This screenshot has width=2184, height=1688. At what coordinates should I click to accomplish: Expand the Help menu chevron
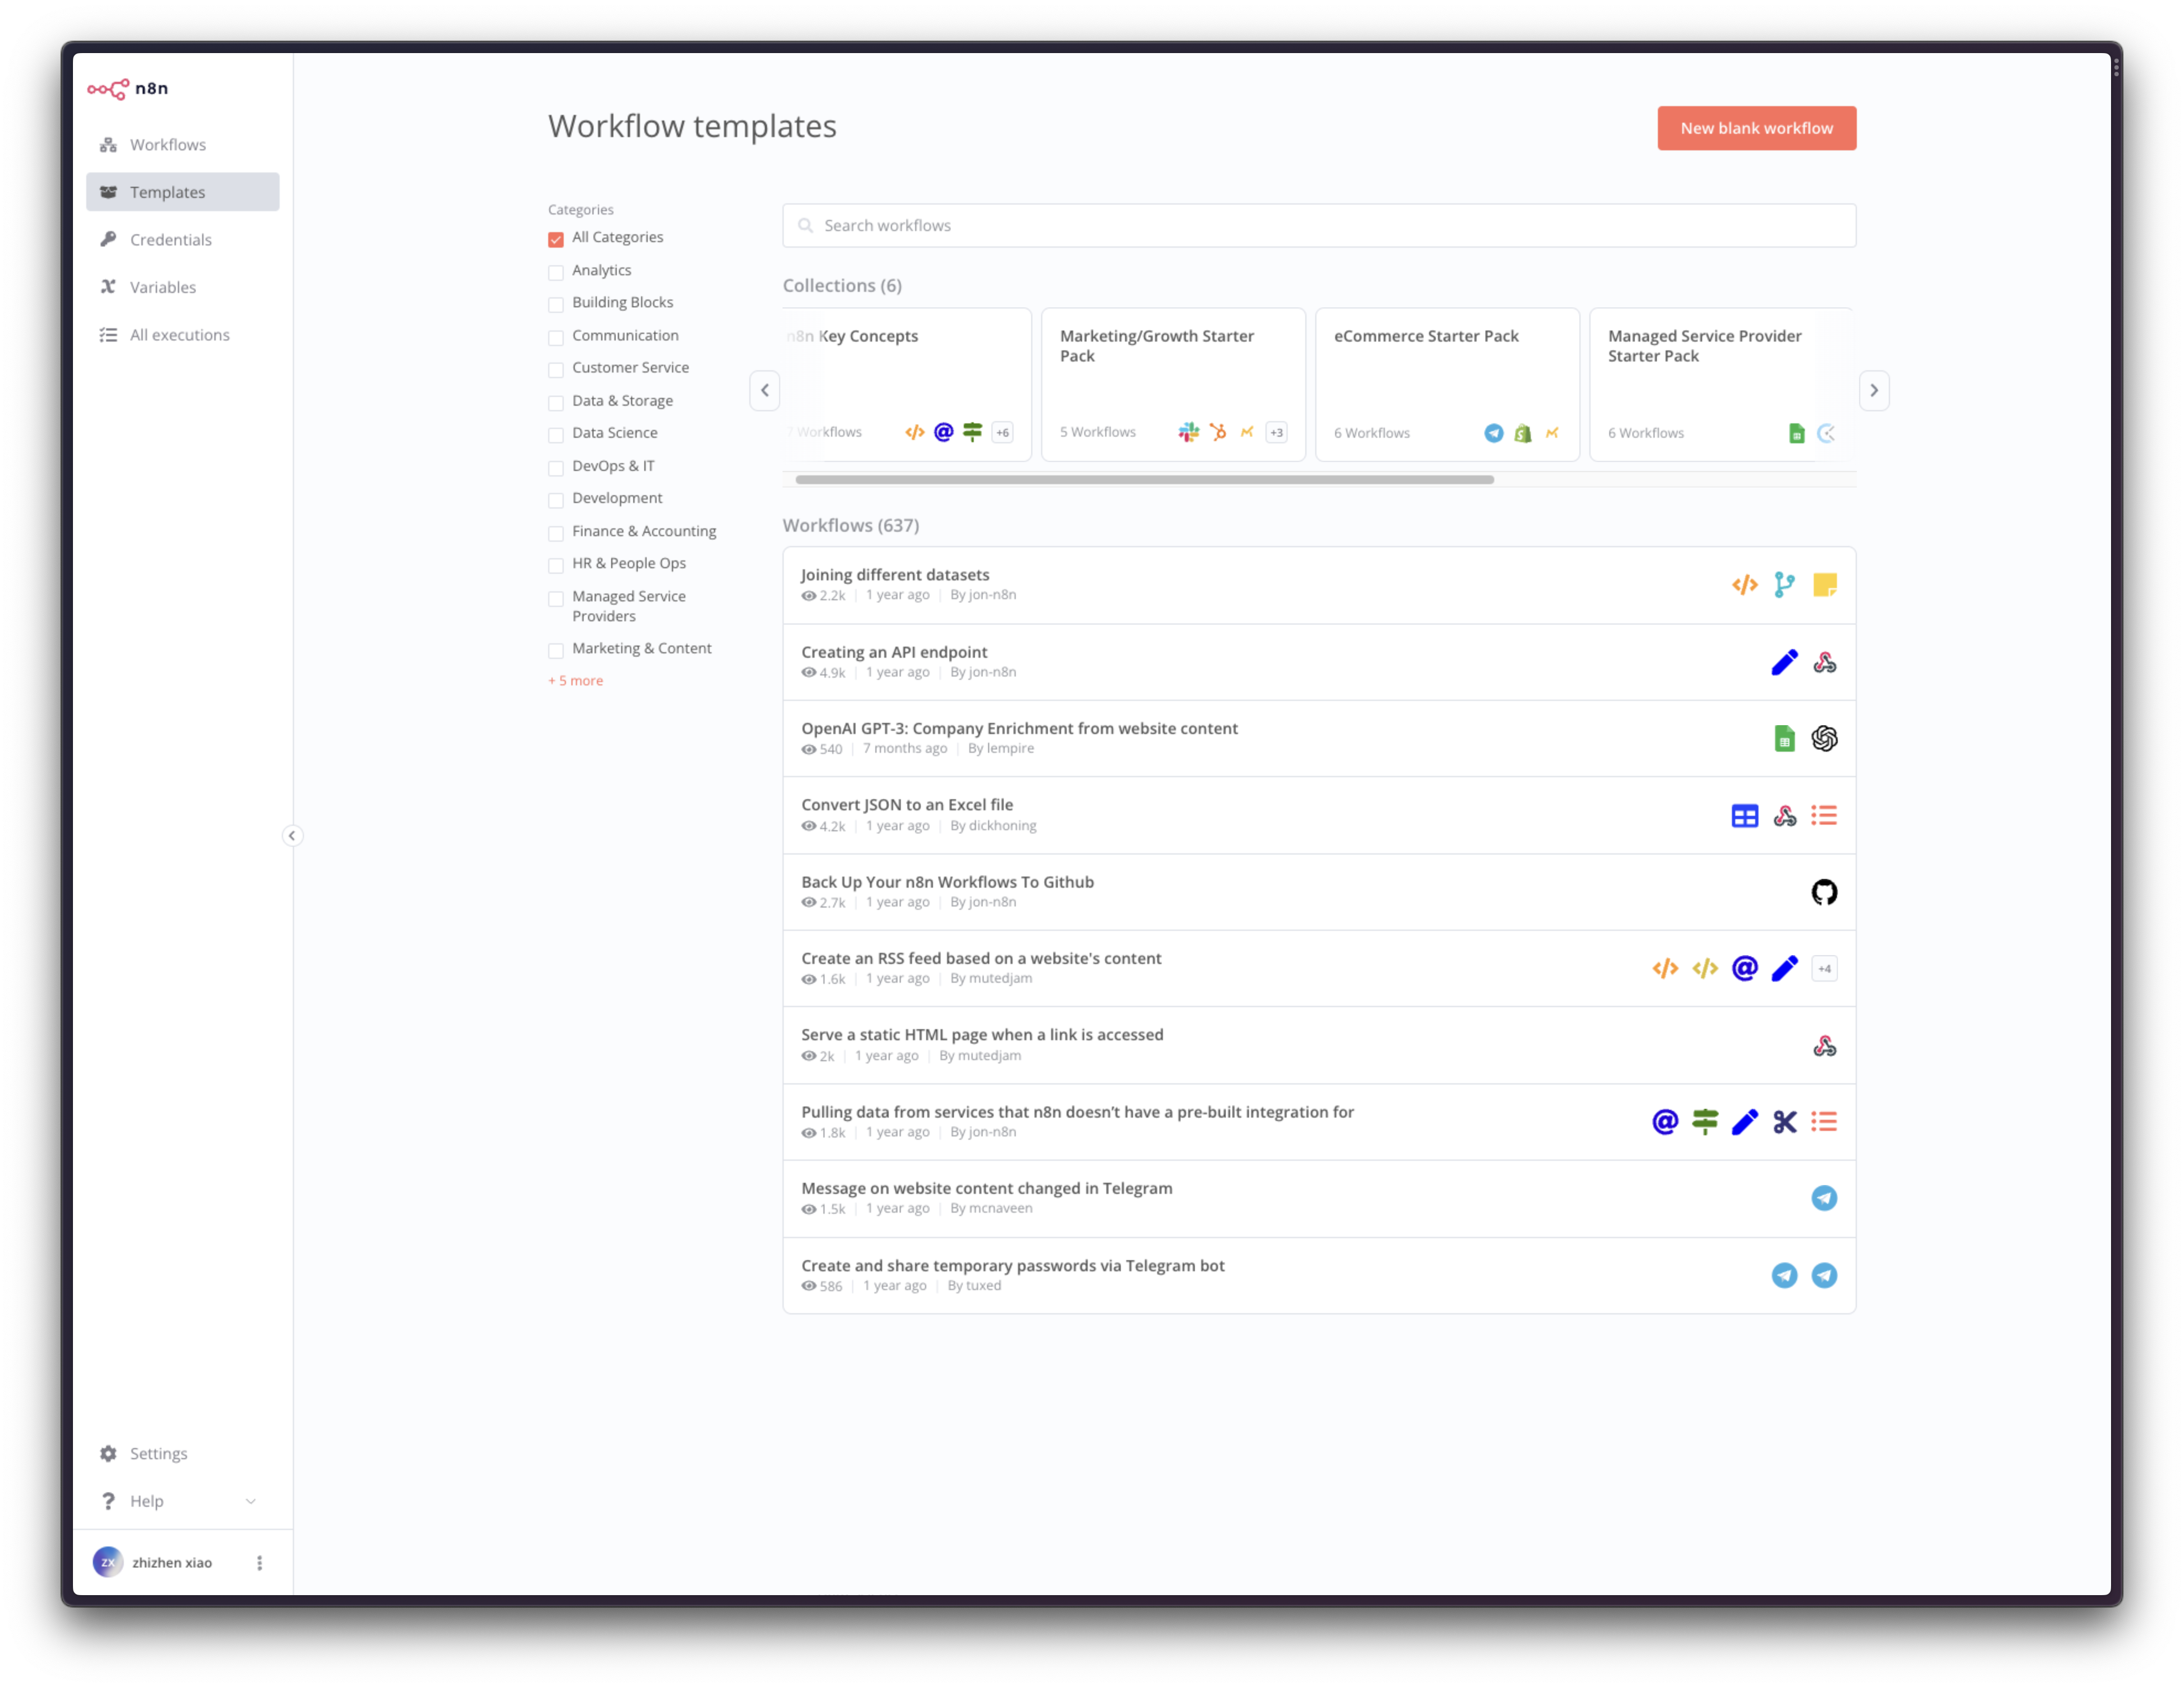point(251,1501)
